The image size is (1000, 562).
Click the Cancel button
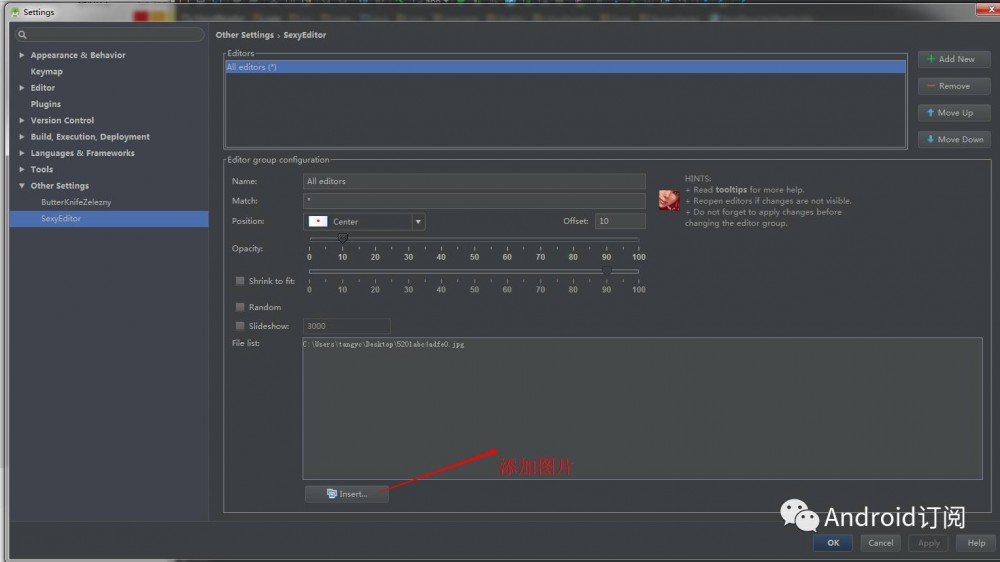(880, 543)
